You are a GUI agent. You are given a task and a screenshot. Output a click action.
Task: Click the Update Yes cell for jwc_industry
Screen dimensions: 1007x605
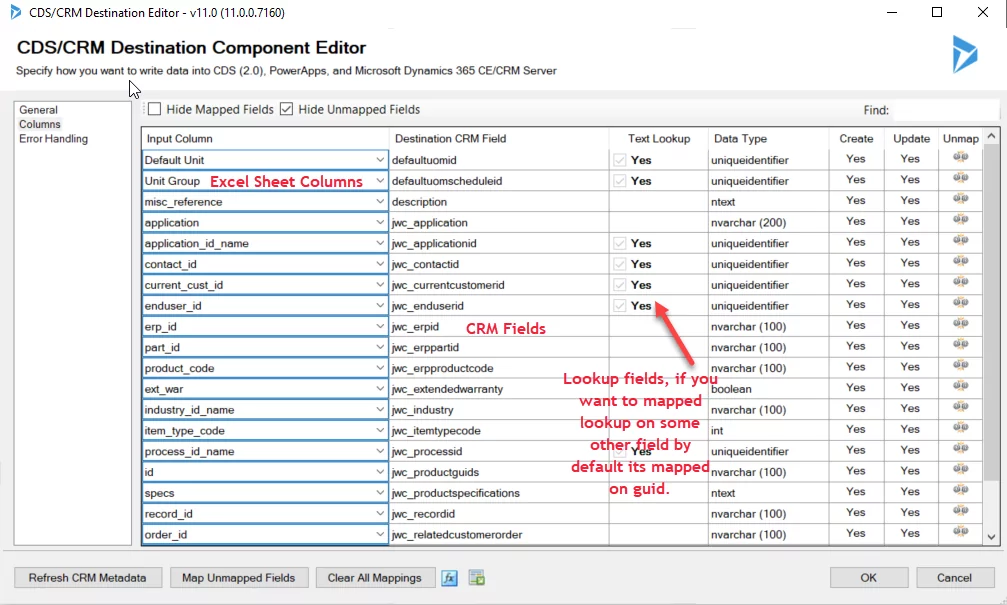pyautogui.click(x=910, y=408)
